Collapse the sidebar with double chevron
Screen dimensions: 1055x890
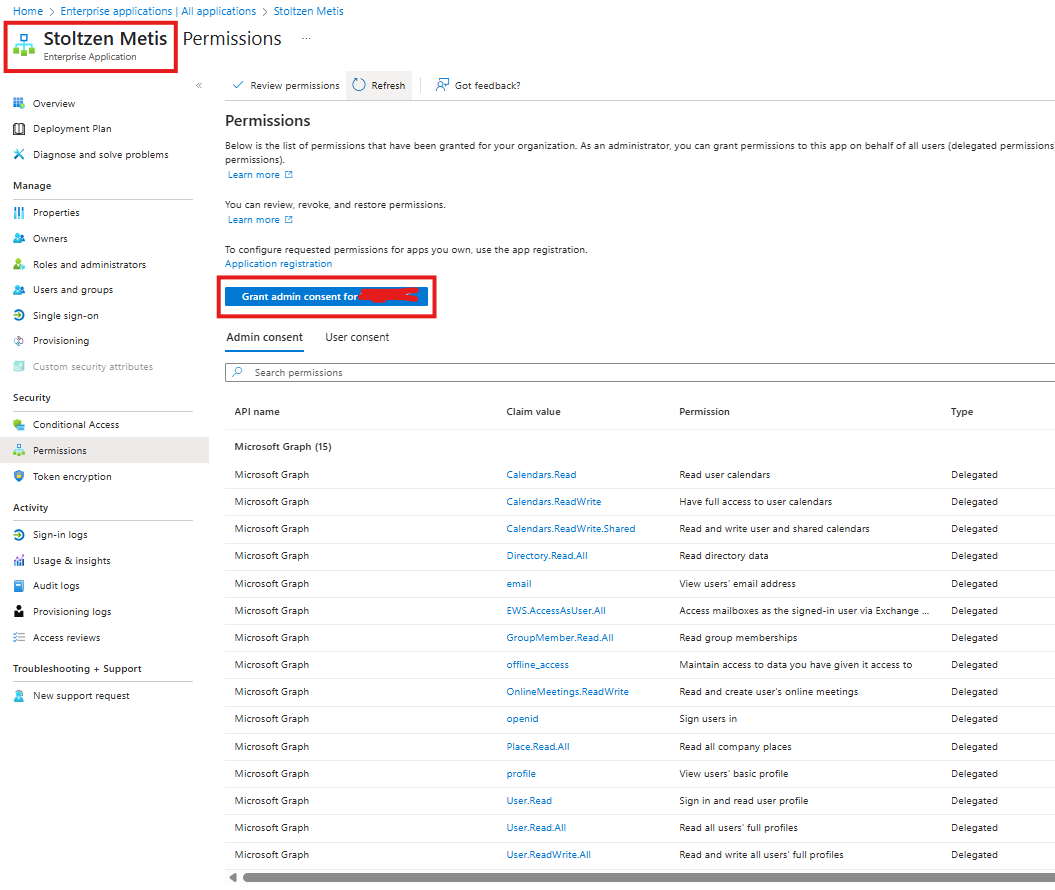(199, 85)
